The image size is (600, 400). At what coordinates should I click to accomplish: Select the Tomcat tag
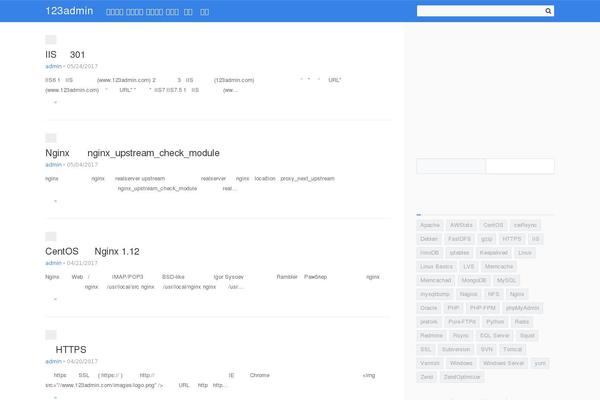(512, 349)
